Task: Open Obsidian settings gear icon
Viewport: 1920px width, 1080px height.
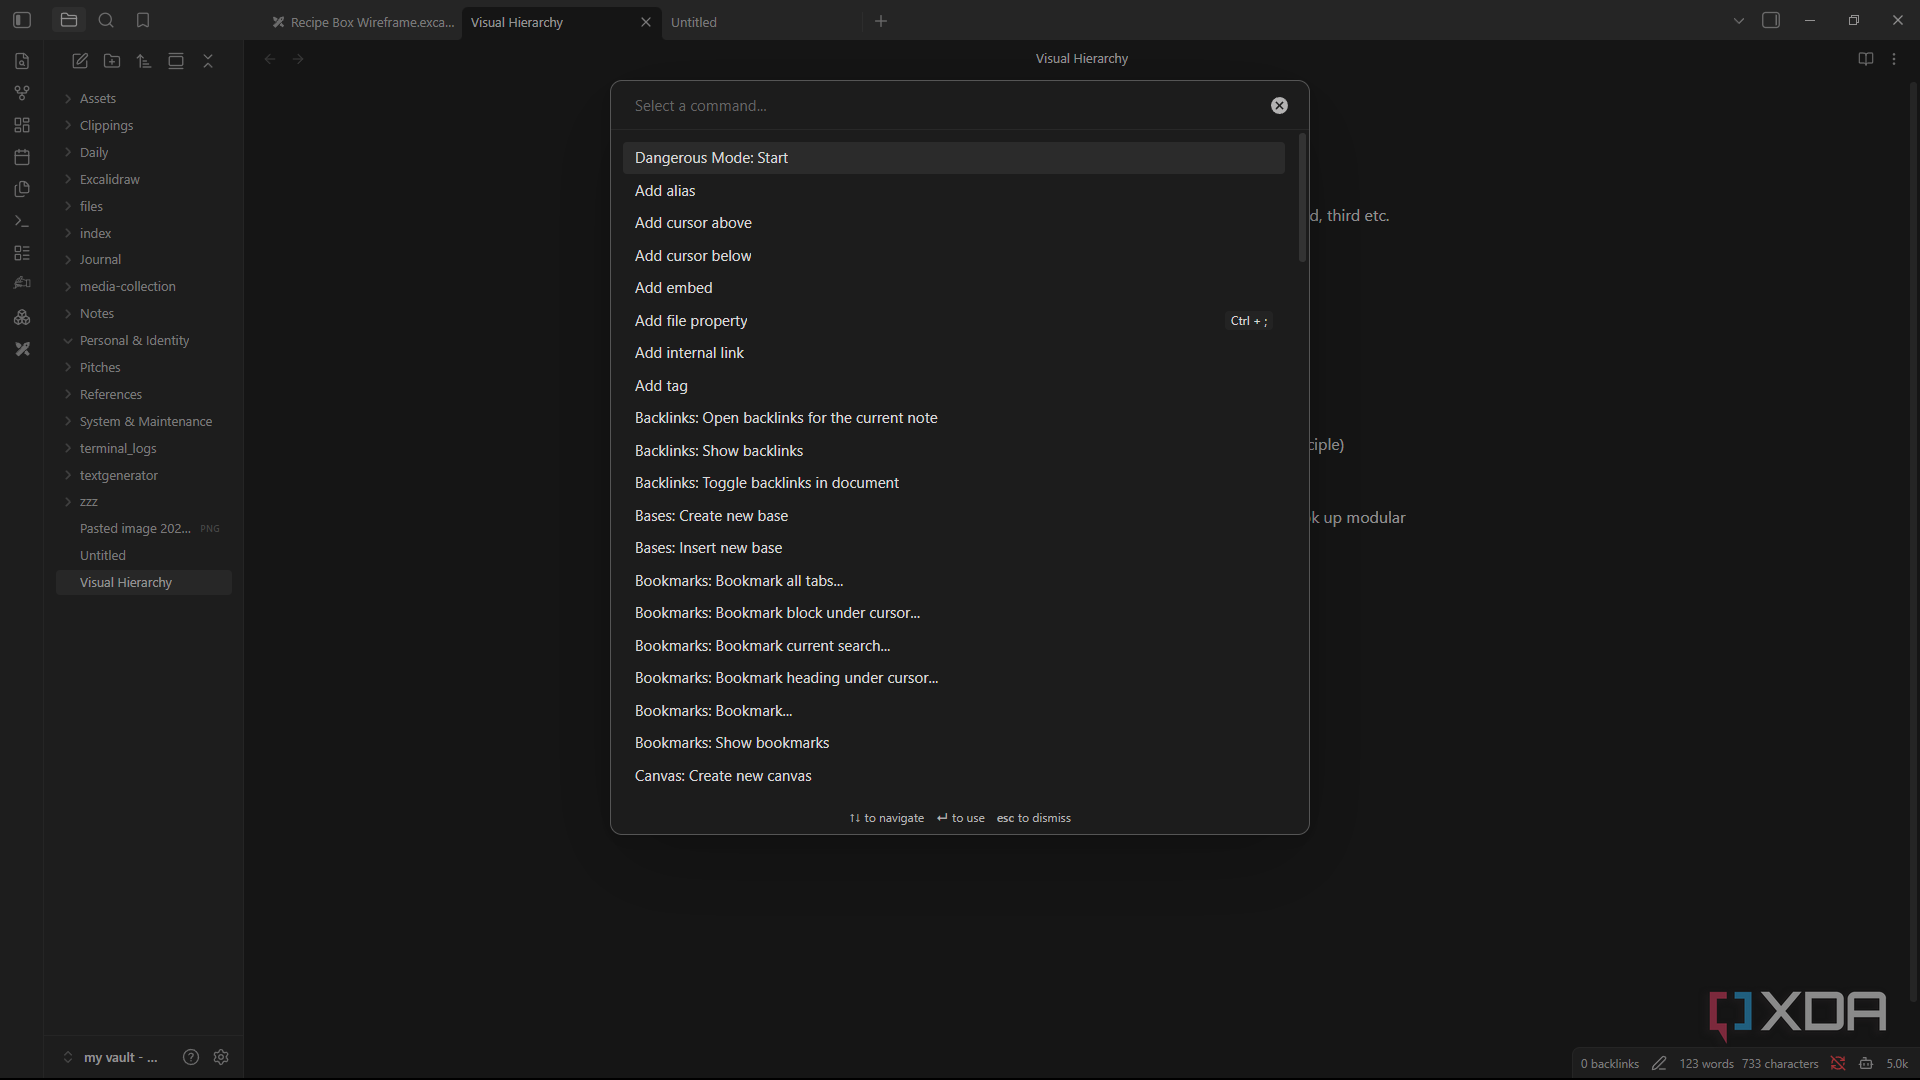Action: pos(221,1057)
